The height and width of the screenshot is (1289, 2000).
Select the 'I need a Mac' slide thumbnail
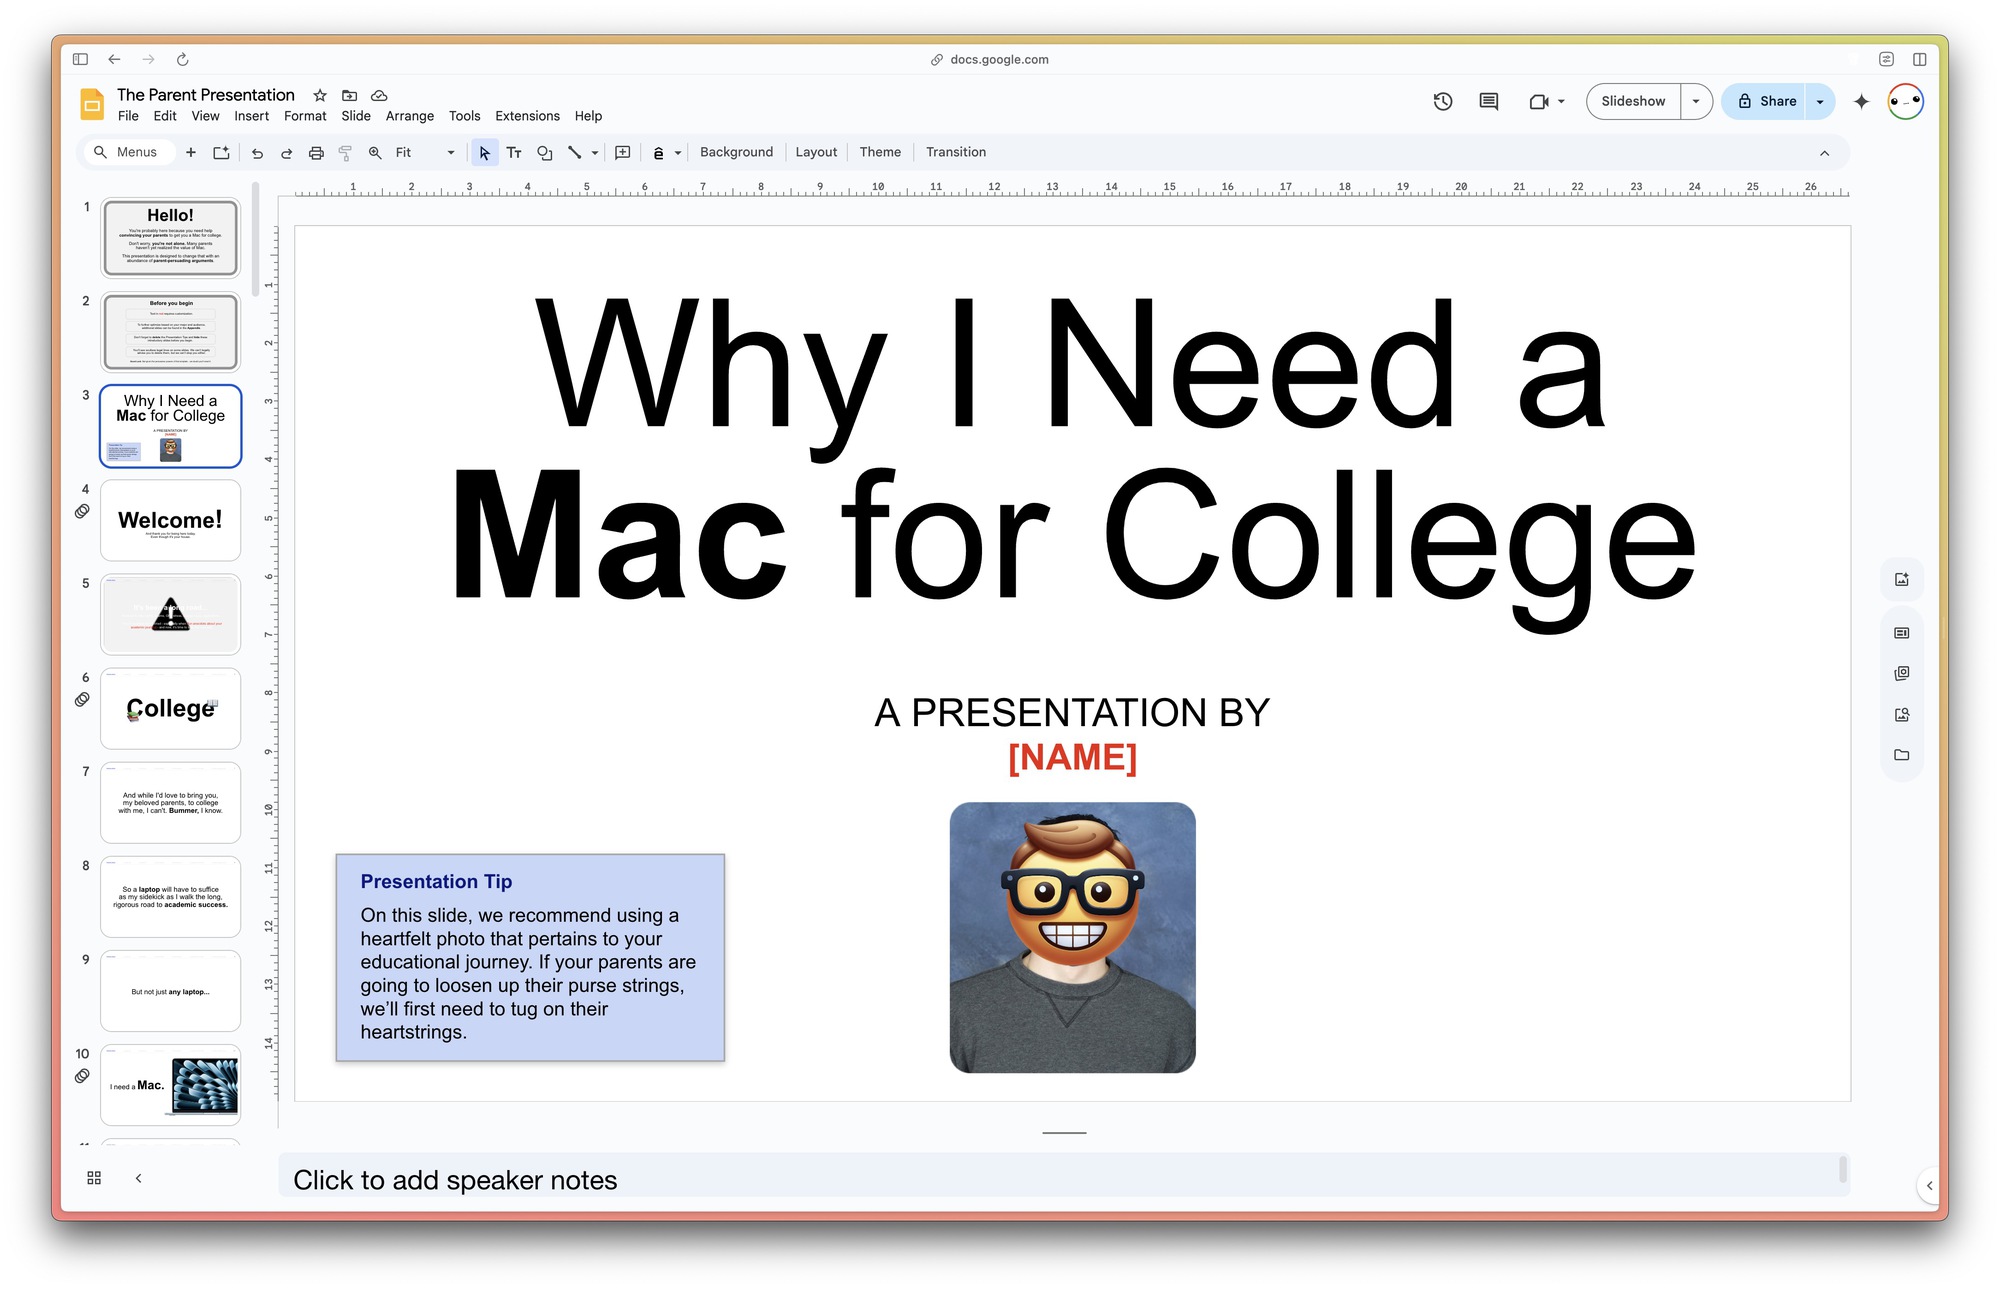click(x=171, y=1085)
